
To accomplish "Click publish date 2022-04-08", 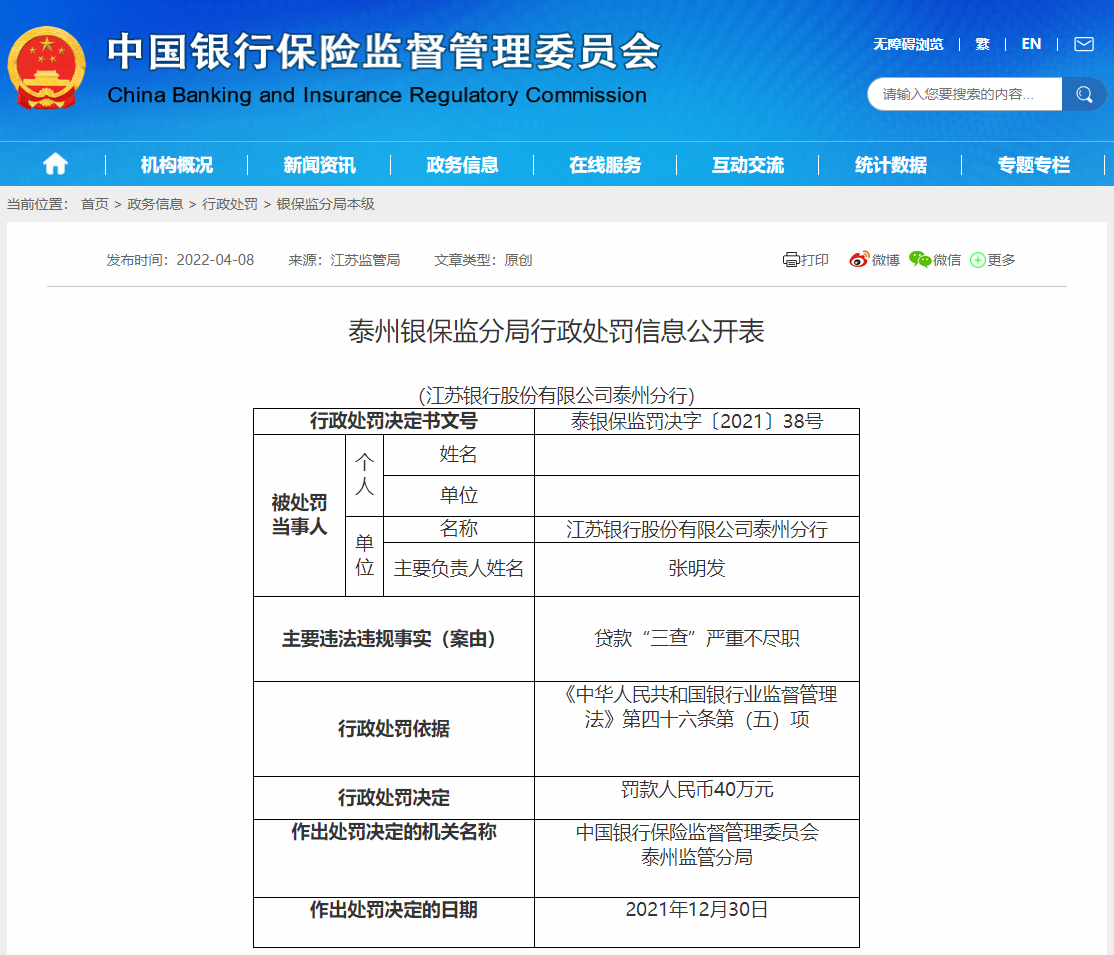I will (x=215, y=260).
